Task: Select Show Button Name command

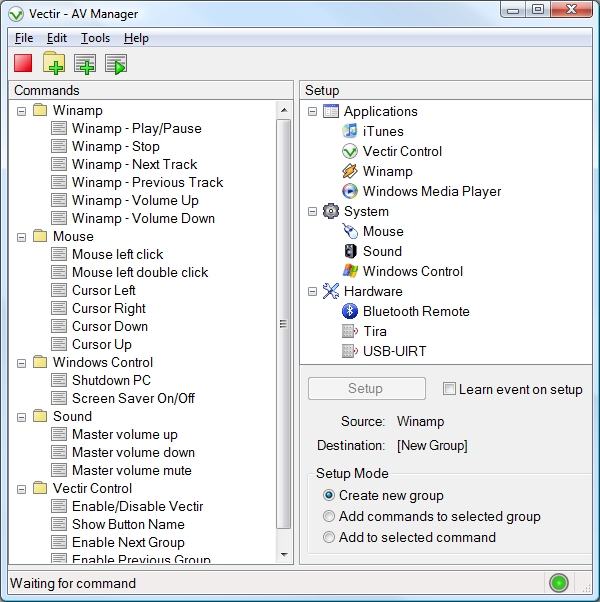Action: tap(128, 524)
